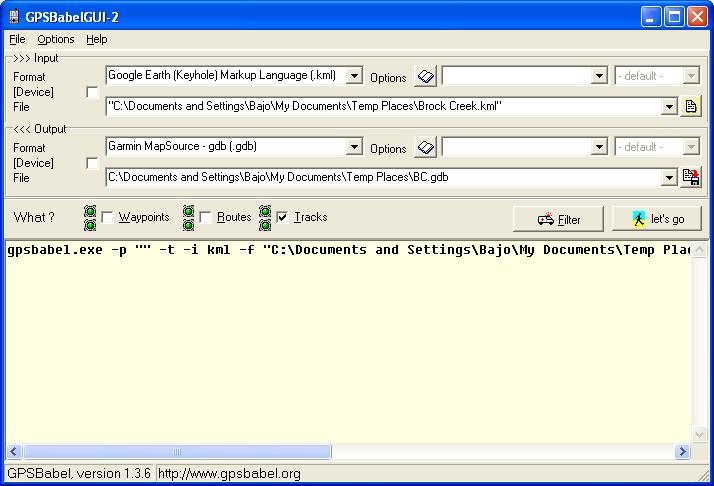Click the GPSBabelGUI title bar app icon
714x486 pixels.
pyautogui.click(x=14, y=17)
